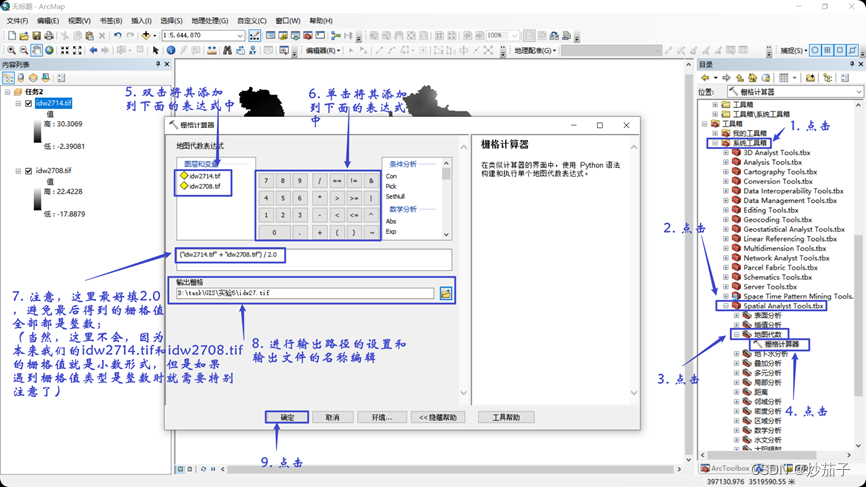The height and width of the screenshot is (487, 866).
Task: Click the + operator button
Action: coord(319,232)
